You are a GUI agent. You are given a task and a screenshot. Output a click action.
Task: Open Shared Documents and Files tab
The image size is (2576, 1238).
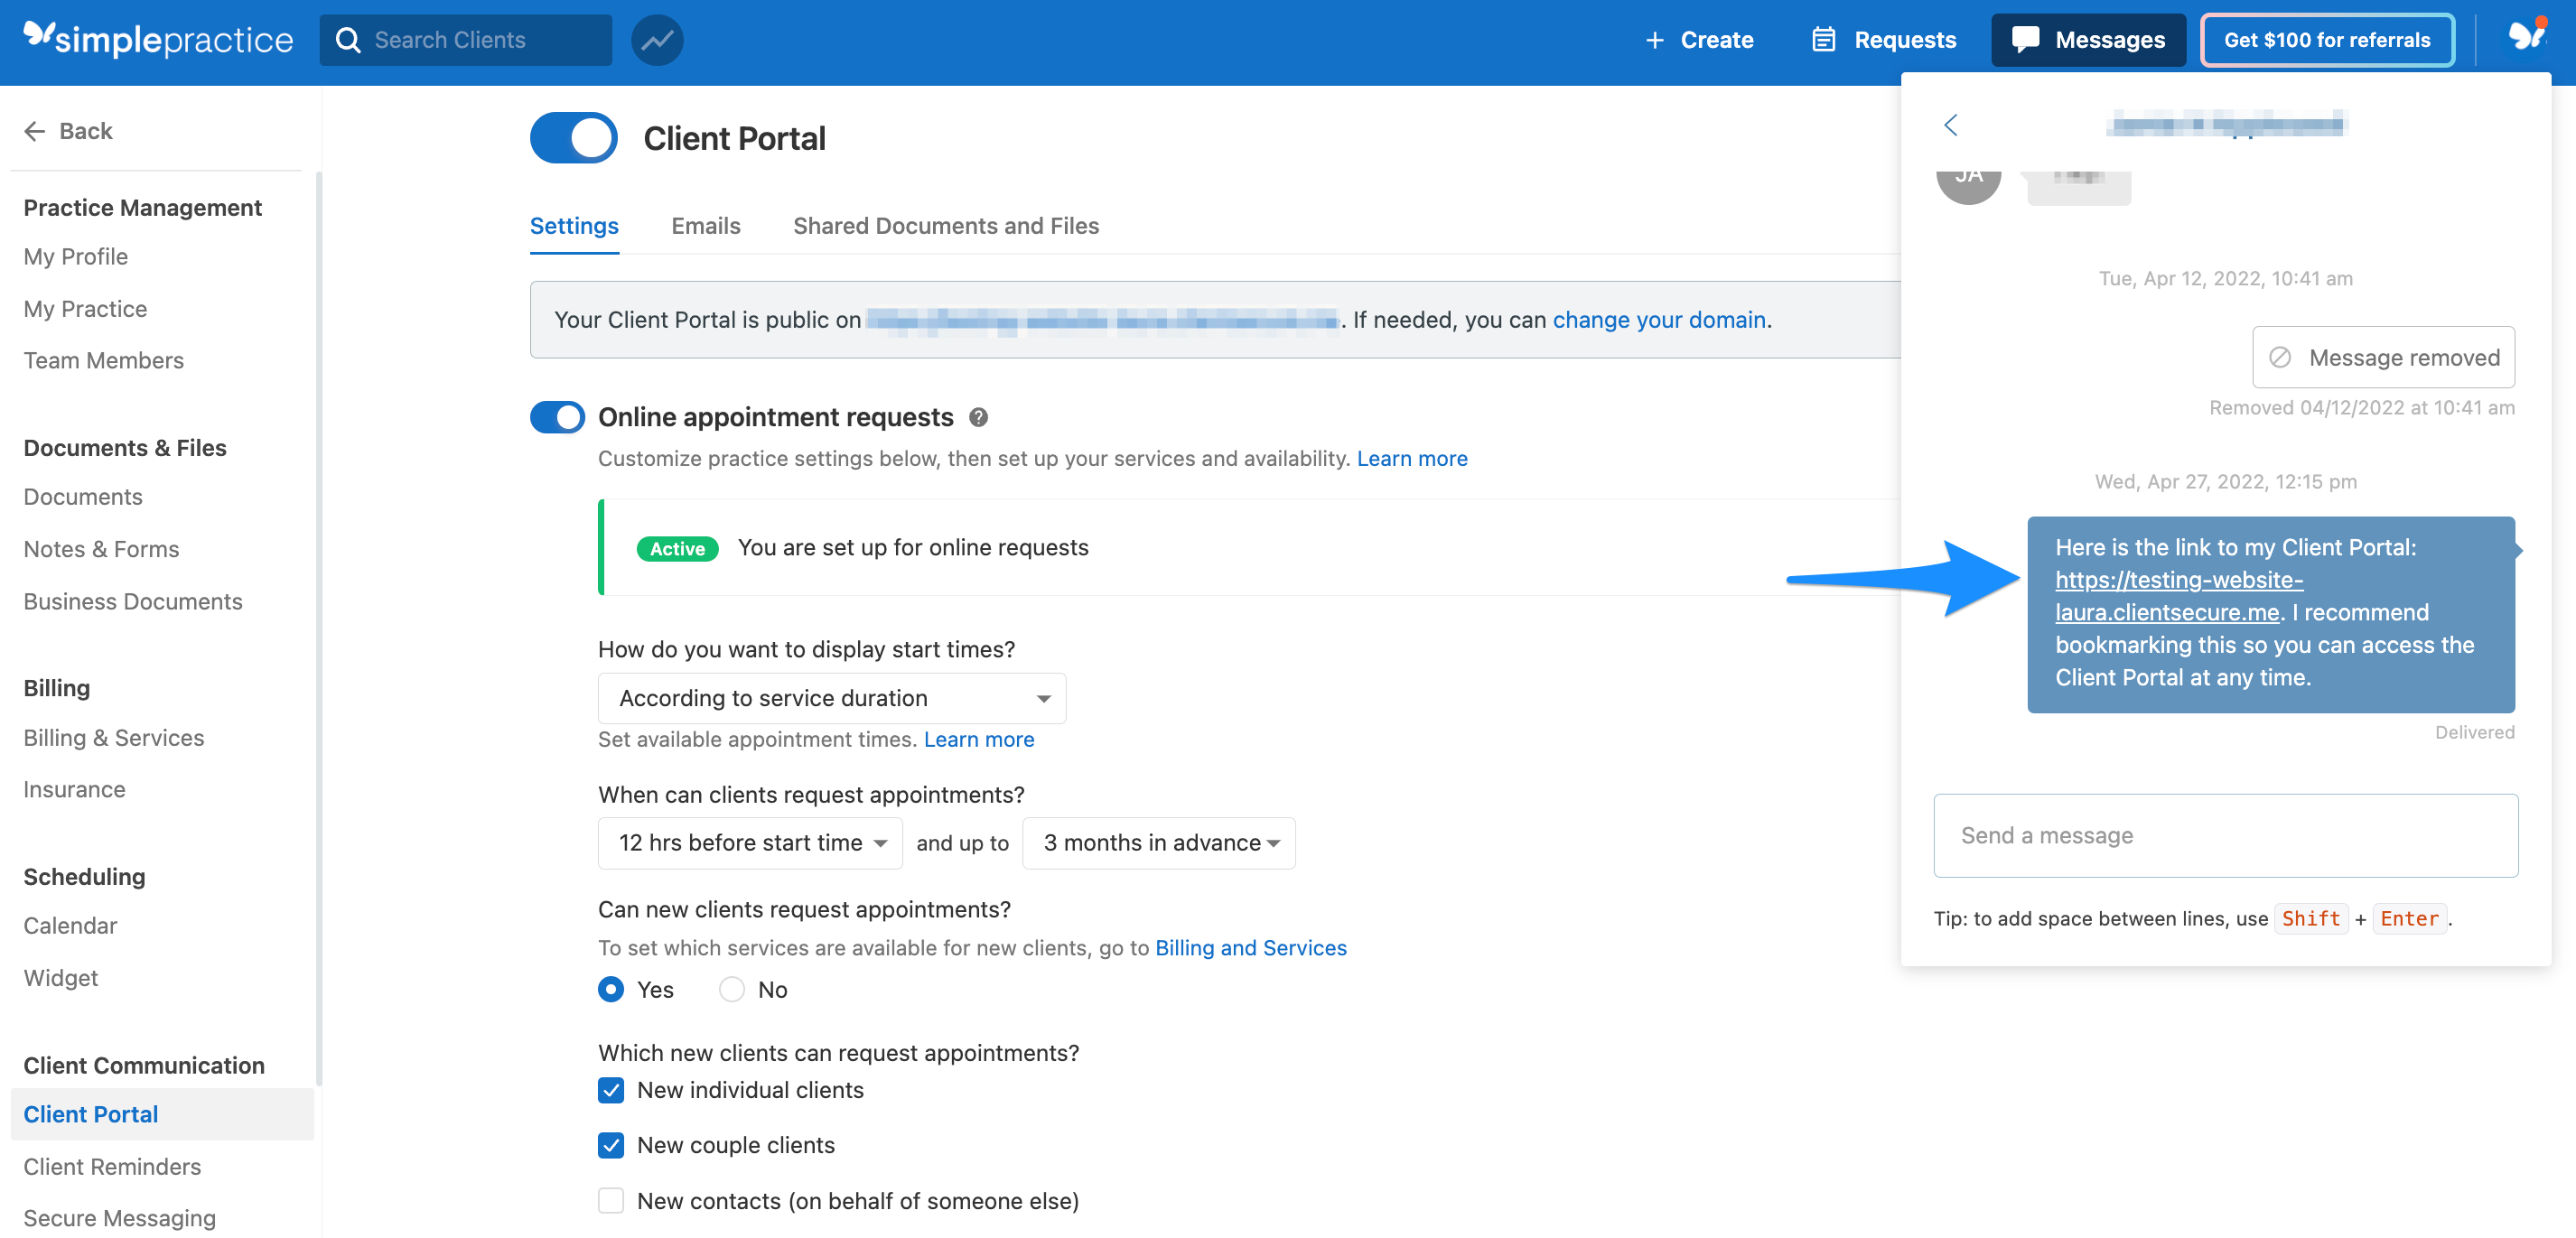(946, 226)
